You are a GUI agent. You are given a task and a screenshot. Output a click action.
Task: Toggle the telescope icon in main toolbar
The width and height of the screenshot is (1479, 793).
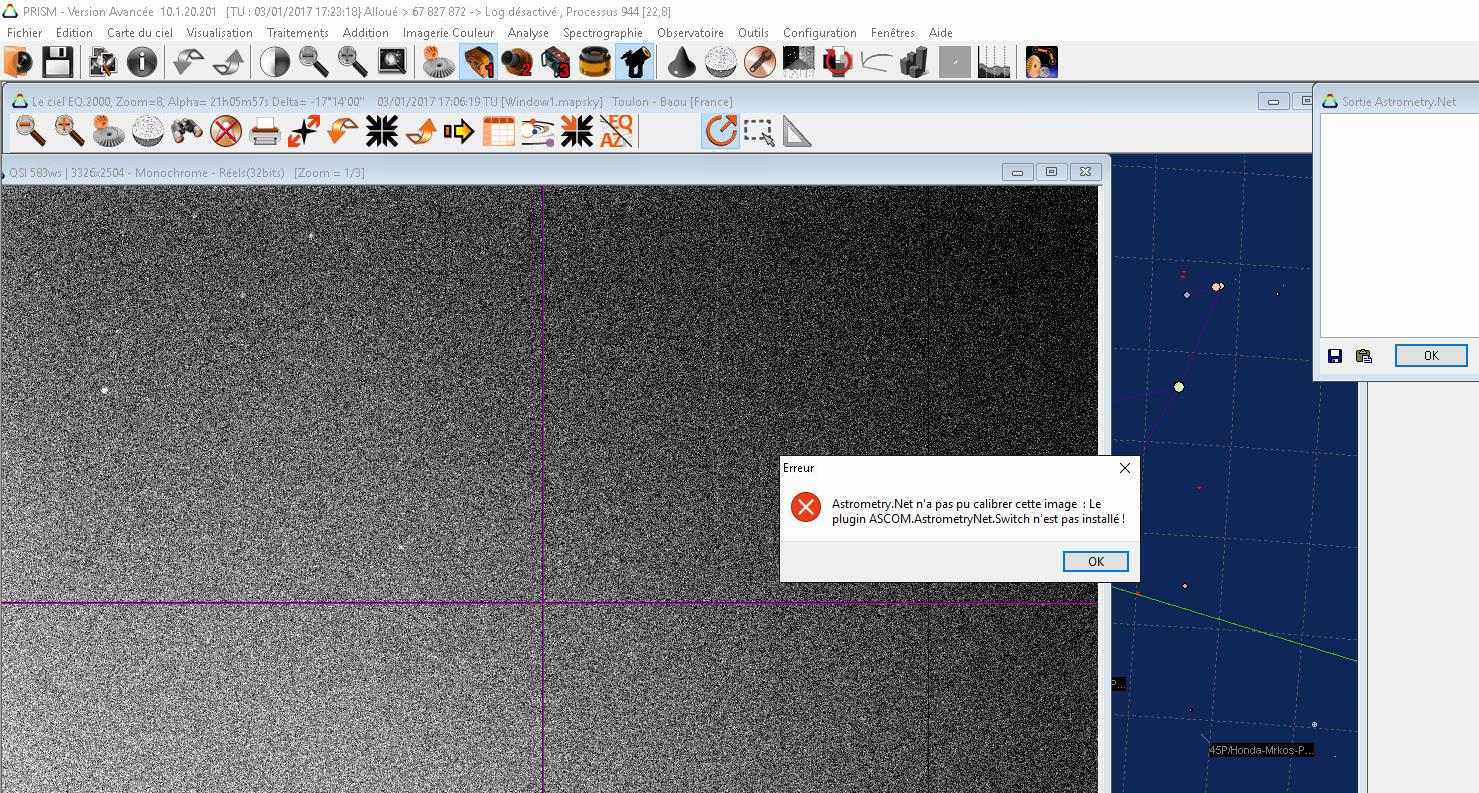point(634,63)
